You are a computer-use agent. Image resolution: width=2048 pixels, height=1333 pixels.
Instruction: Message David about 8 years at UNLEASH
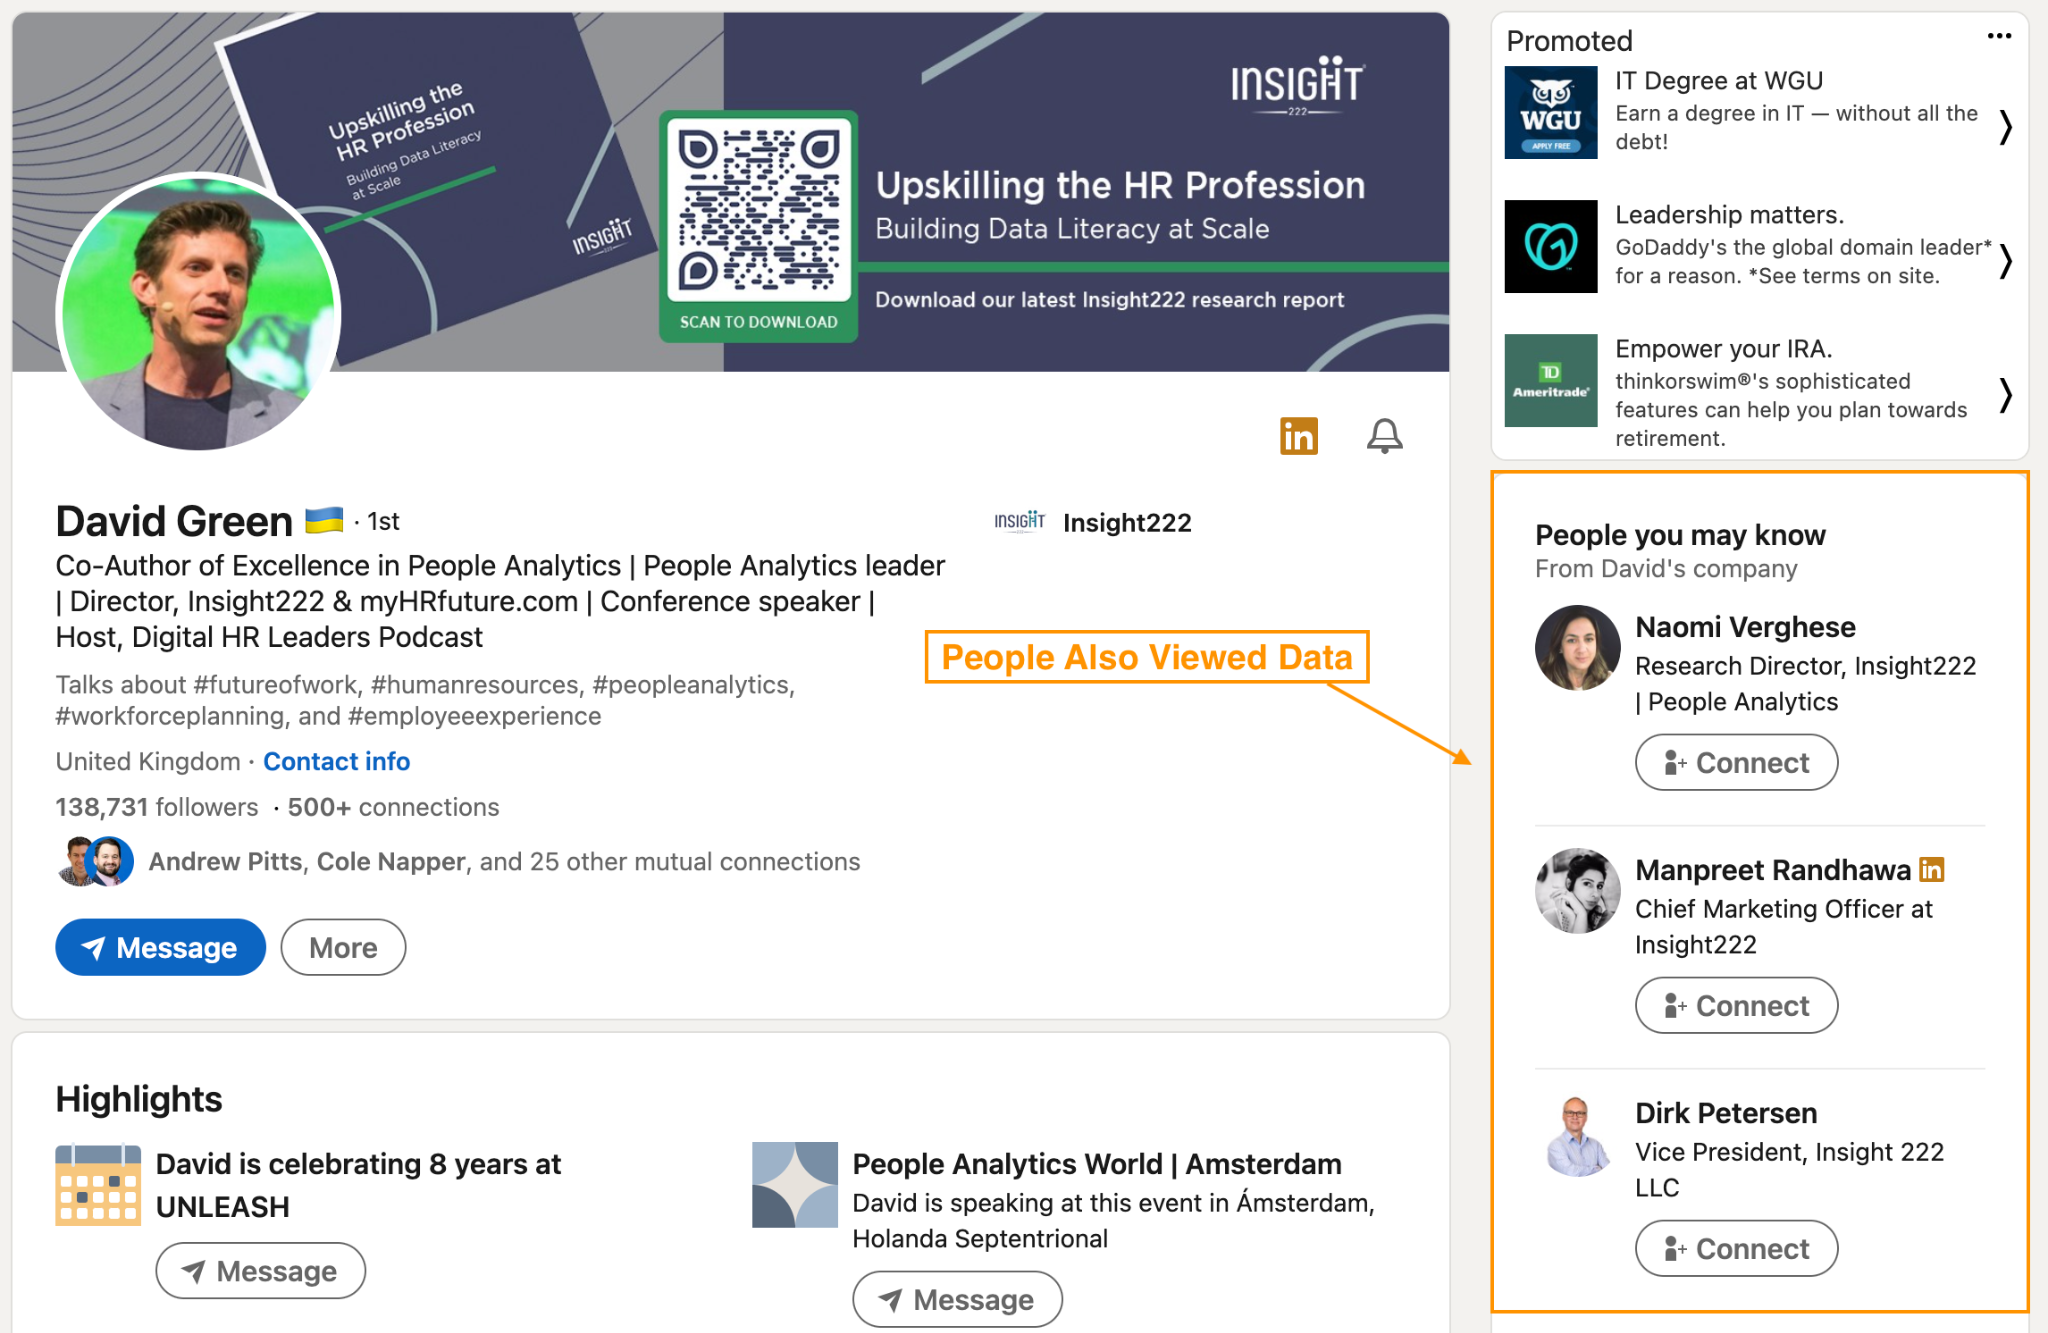click(260, 1271)
